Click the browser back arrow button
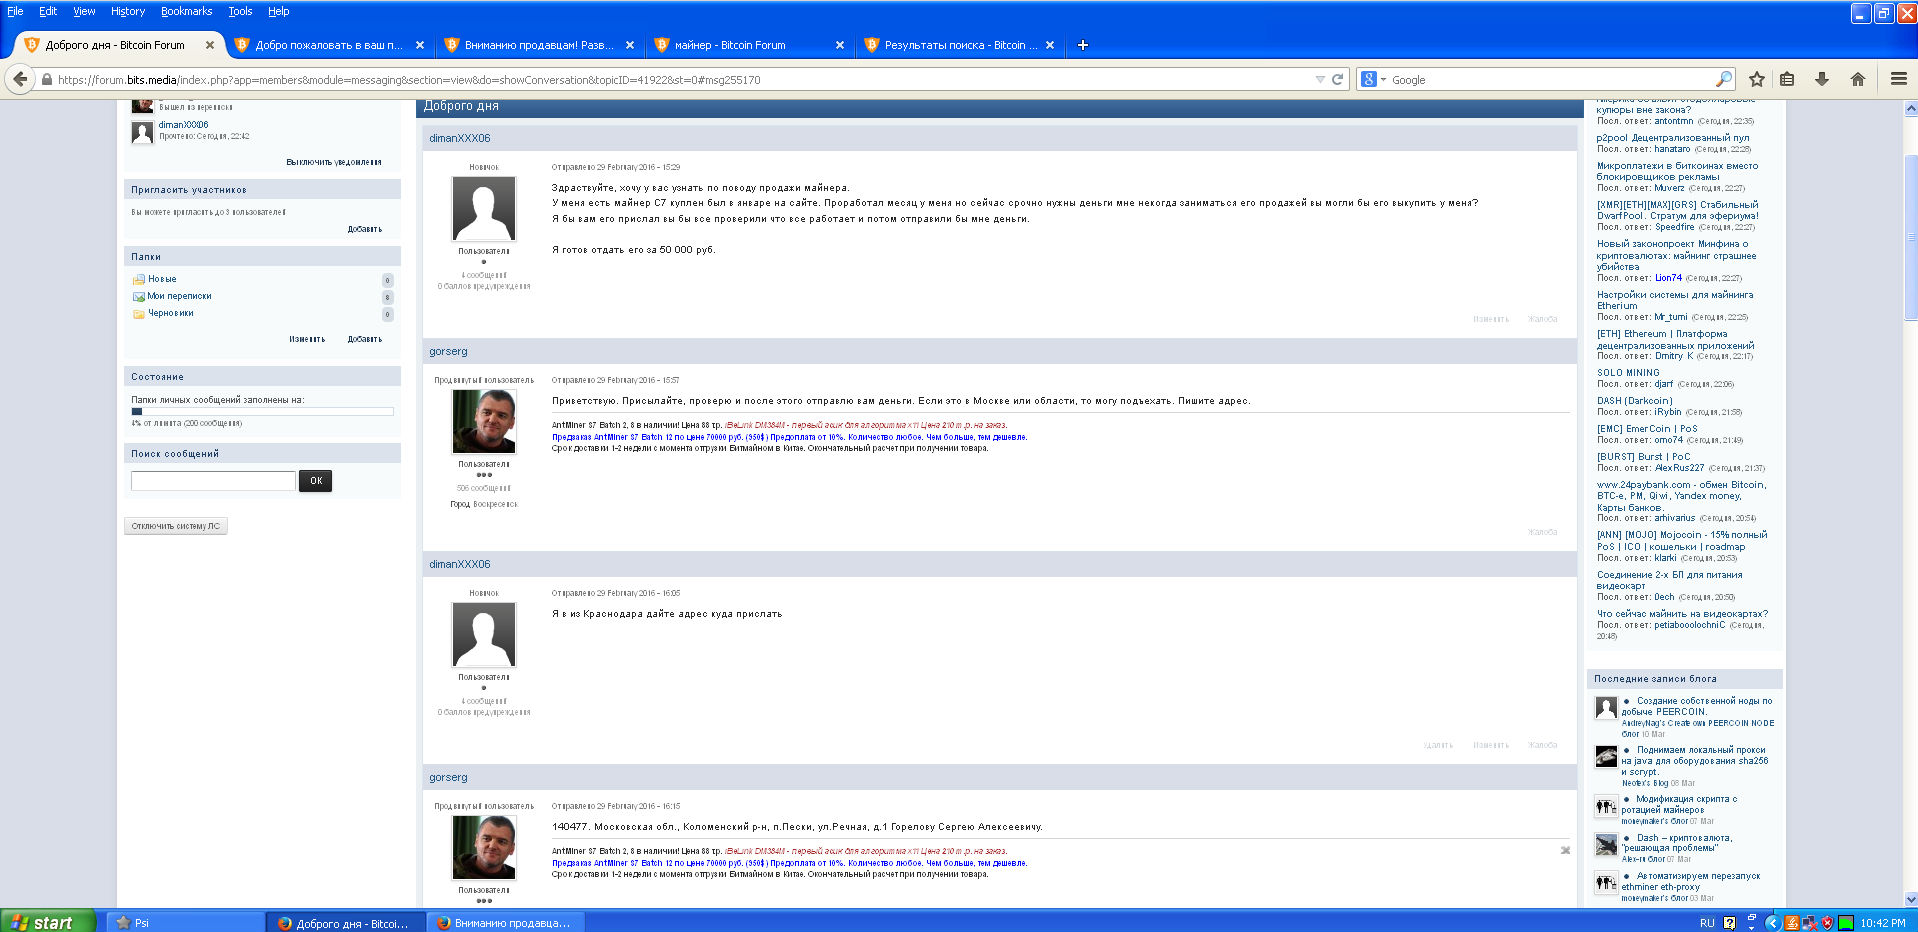Screen dimensions: 1918x932 click(x=20, y=79)
